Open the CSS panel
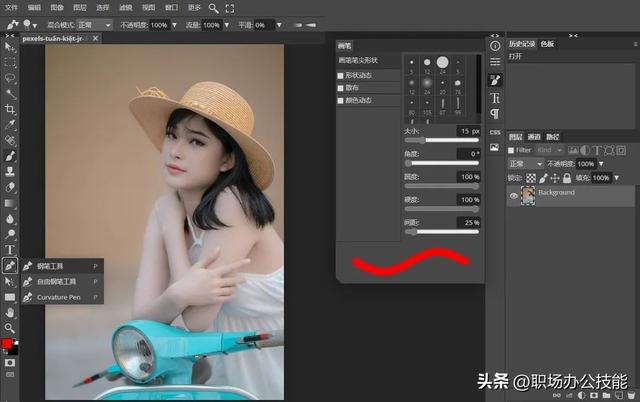640x402 pixels. click(x=495, y=132)
